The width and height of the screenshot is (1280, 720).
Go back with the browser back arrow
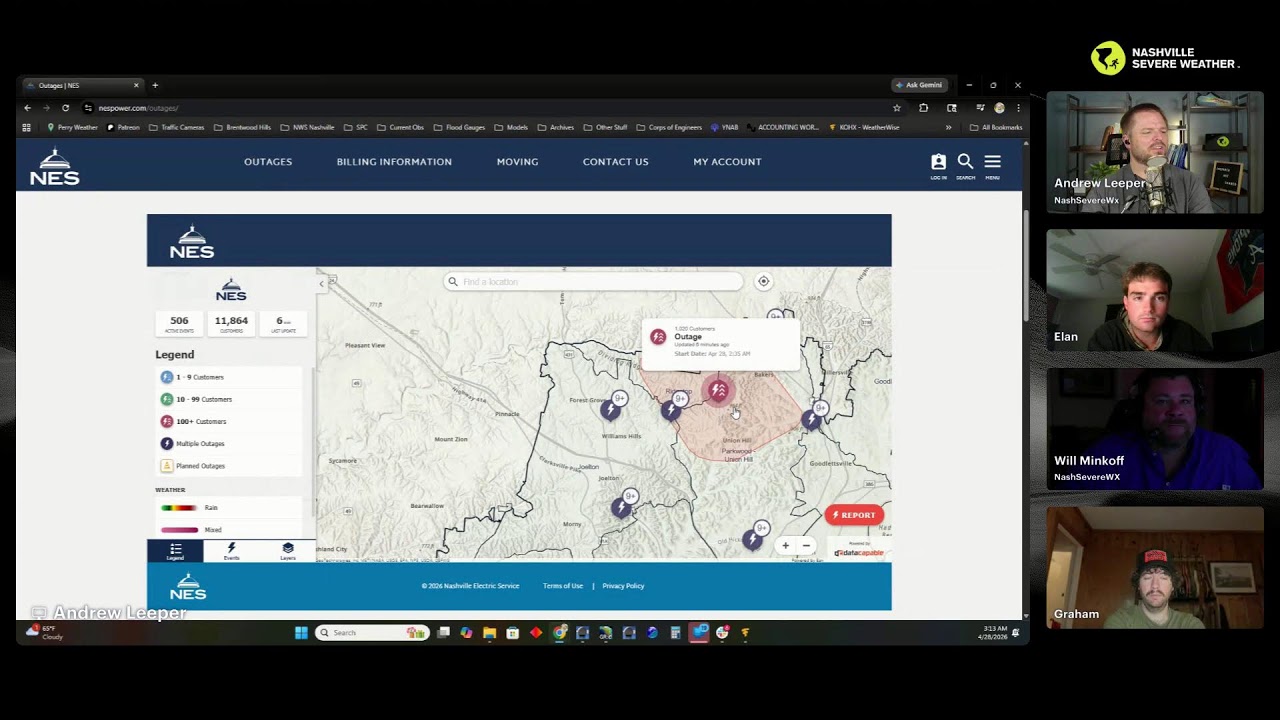(27, 108)
